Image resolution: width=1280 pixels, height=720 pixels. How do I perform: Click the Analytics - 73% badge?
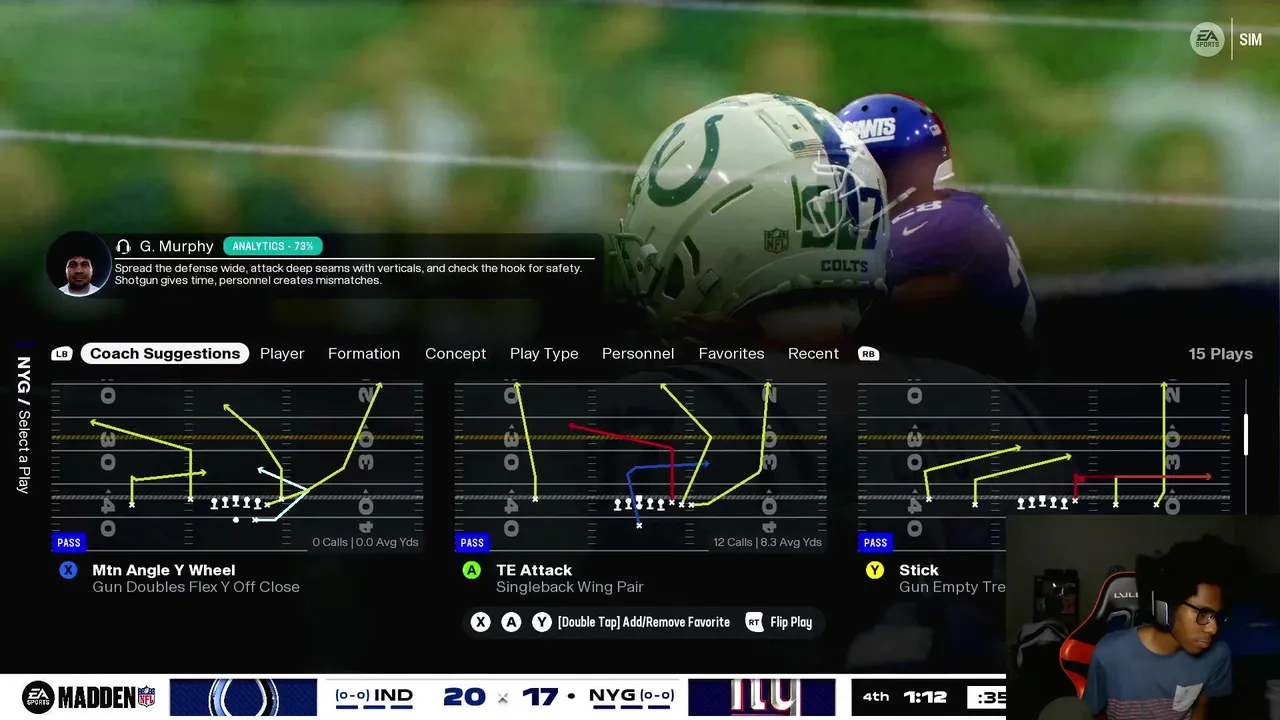(273, 246)
